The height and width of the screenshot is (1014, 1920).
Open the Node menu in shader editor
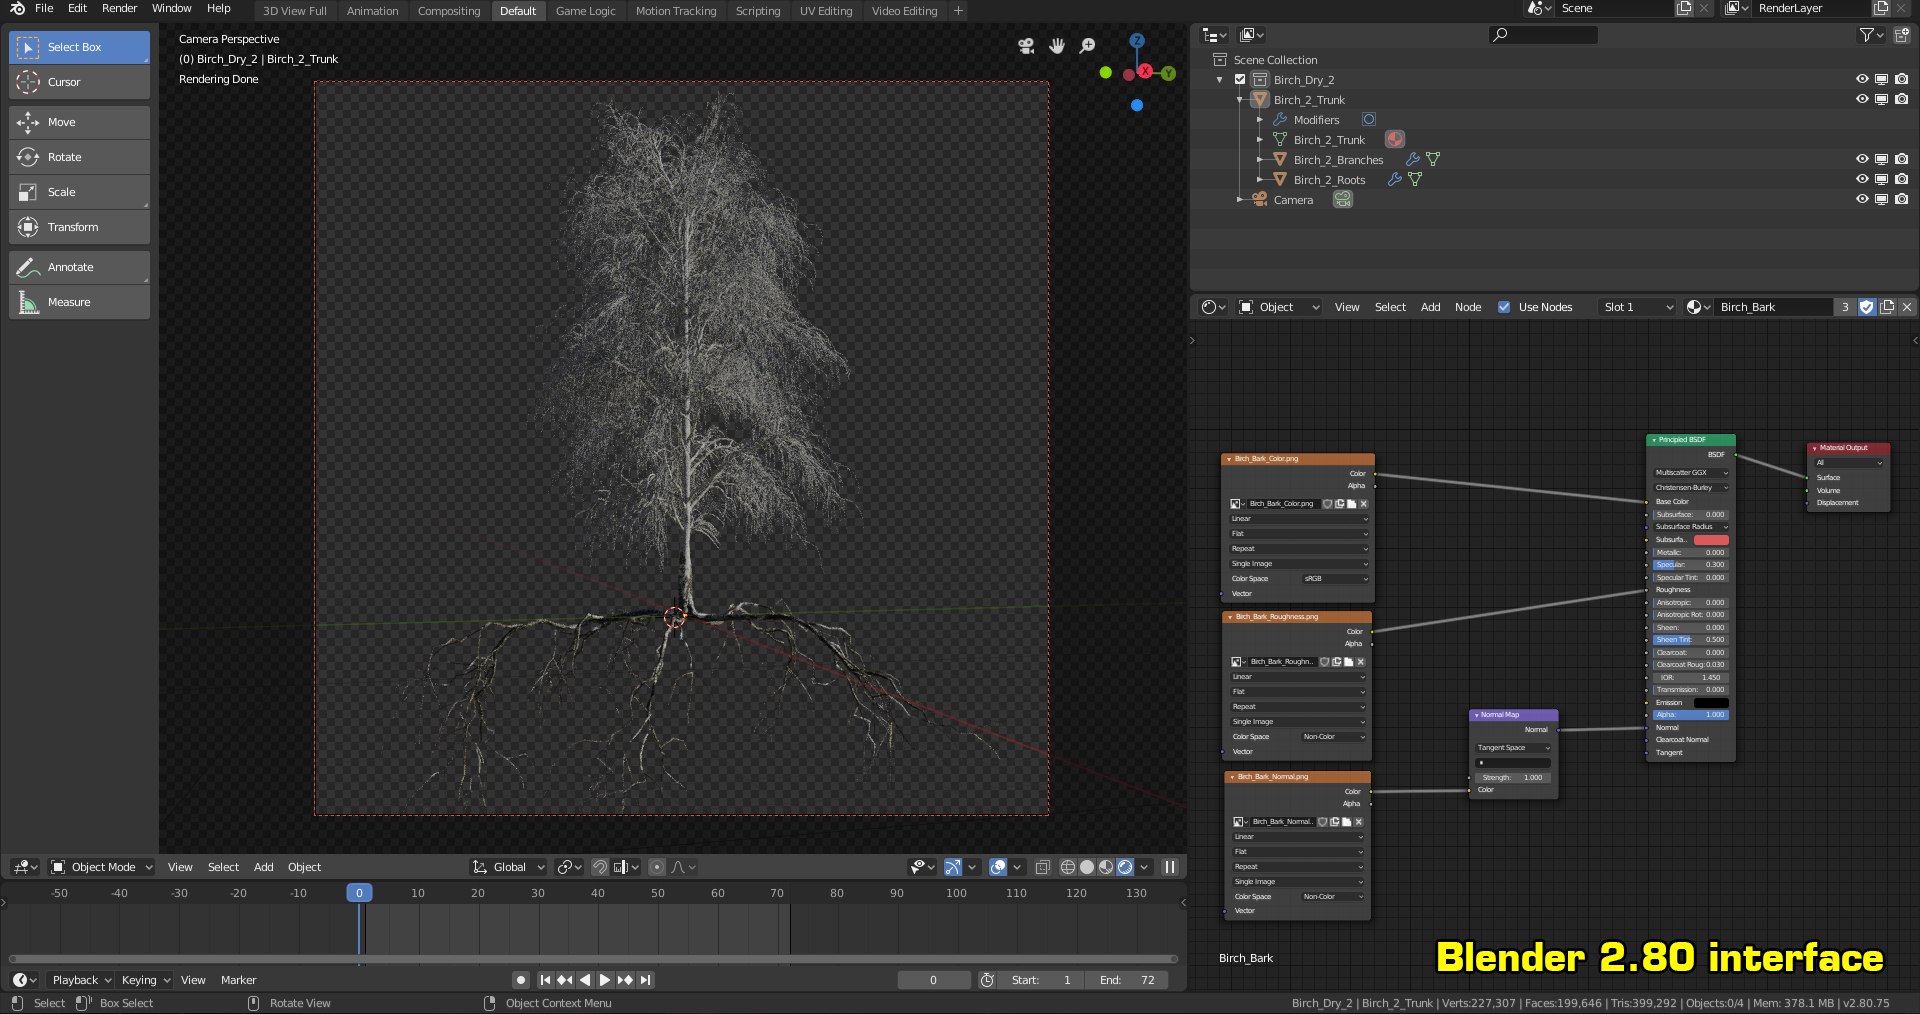(x=1468, y=307)
